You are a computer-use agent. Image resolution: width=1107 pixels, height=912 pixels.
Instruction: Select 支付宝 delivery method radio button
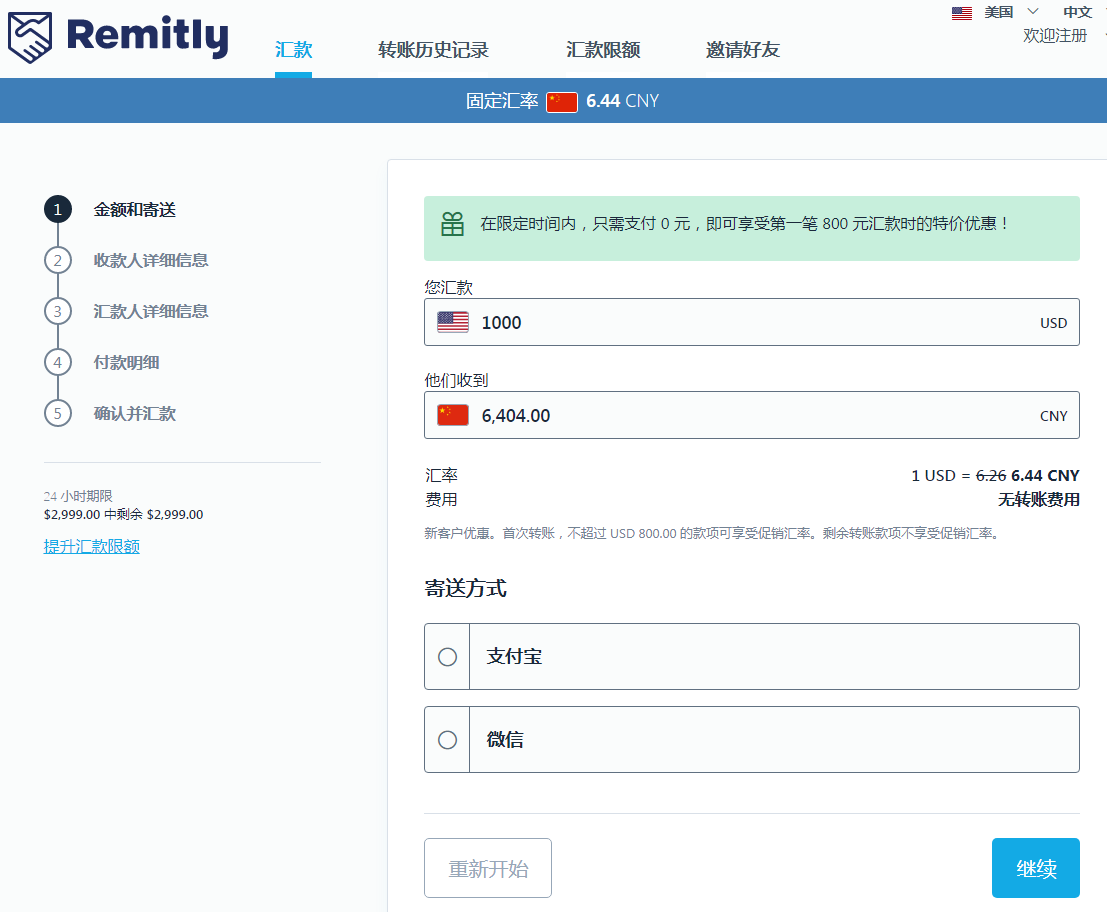448,657
